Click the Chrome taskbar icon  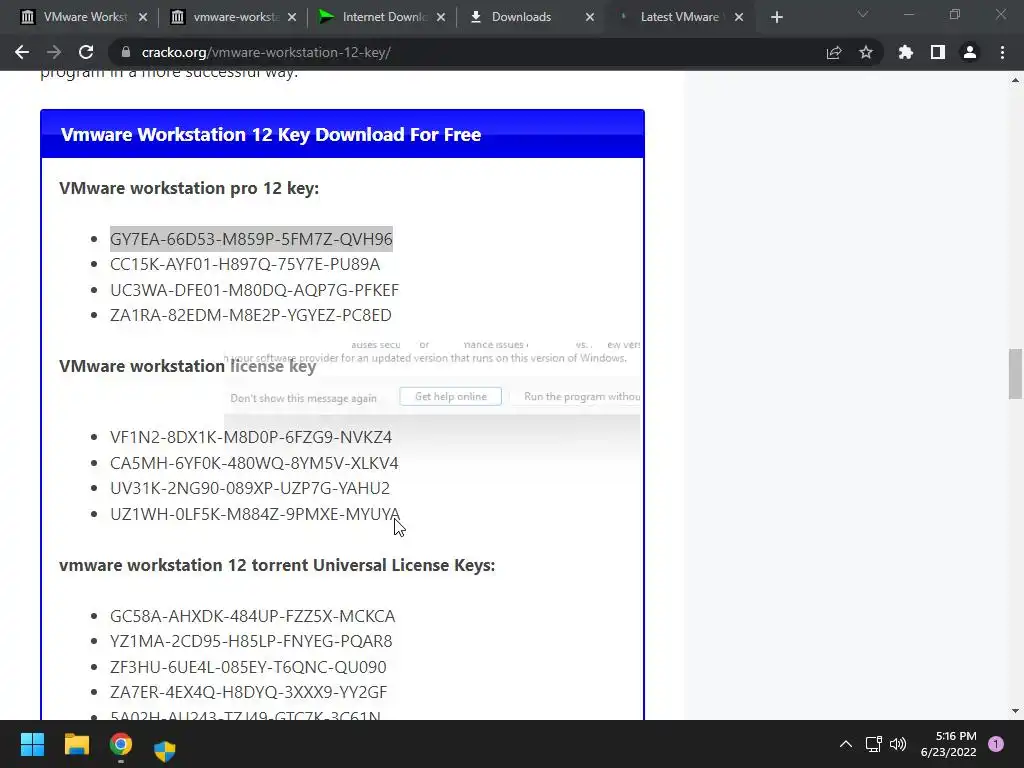click(x=121, y=744)
